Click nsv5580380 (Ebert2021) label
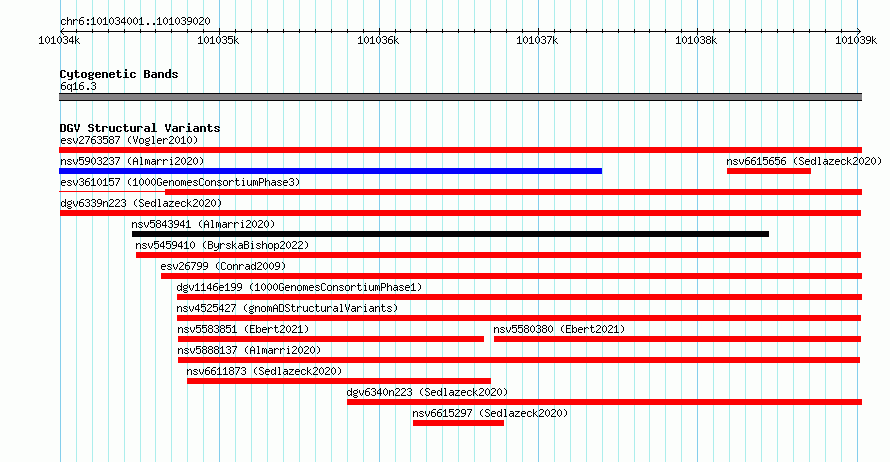This screenshot has height=462, width=890. tap(559, 329)
